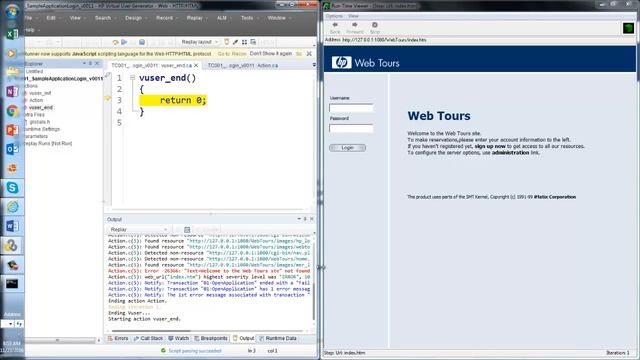Image resolution: width=640 pixels, height=360 pixels.
Task: Click the Replay play icon in VuGen toolbar
Action: tap(124, 42)
